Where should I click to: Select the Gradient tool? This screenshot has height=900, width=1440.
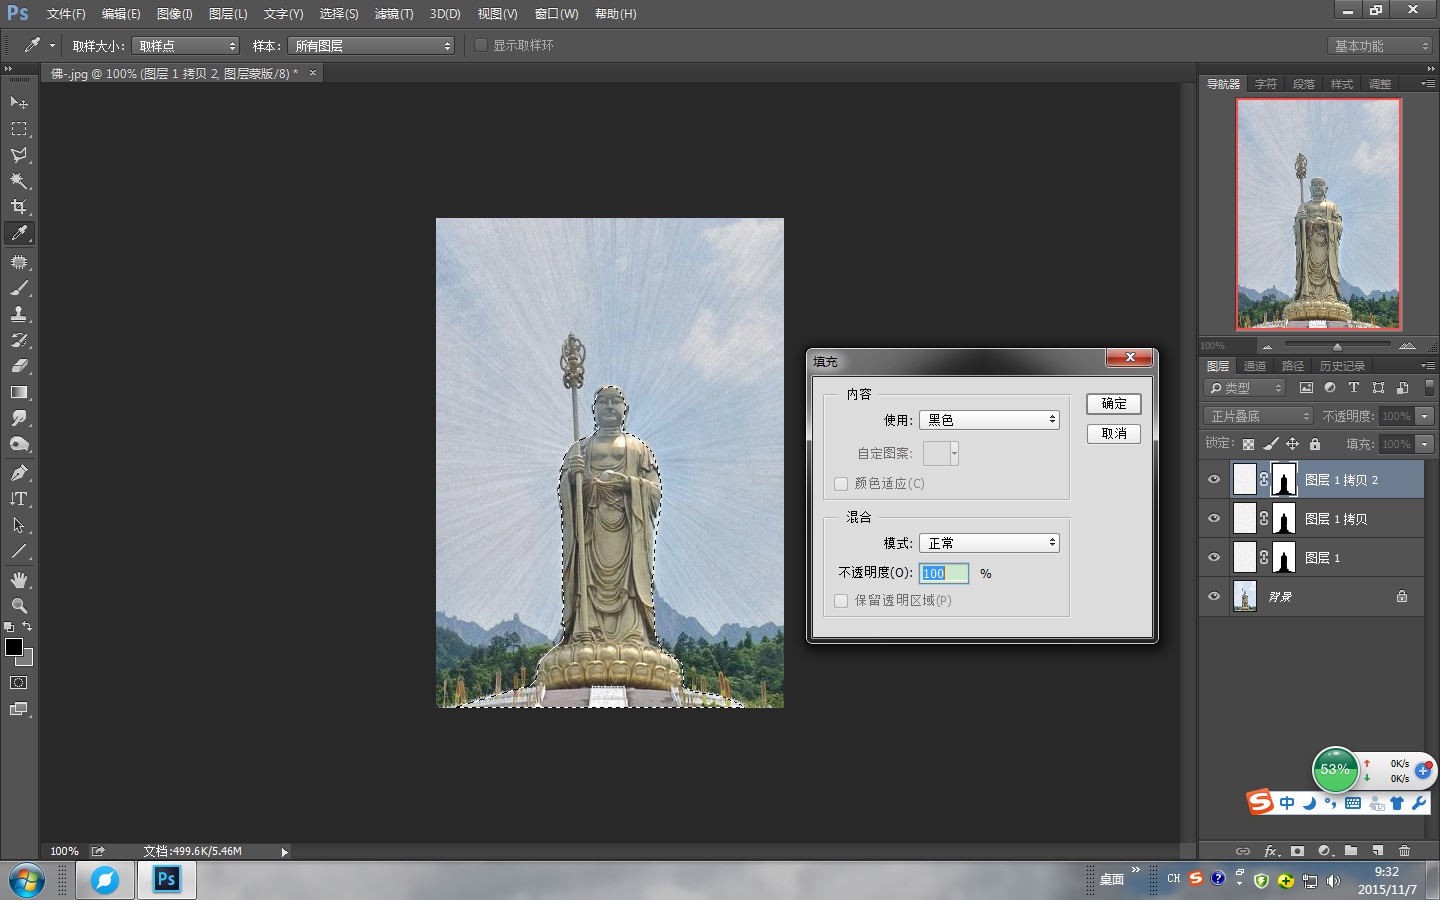coord(19,392)
